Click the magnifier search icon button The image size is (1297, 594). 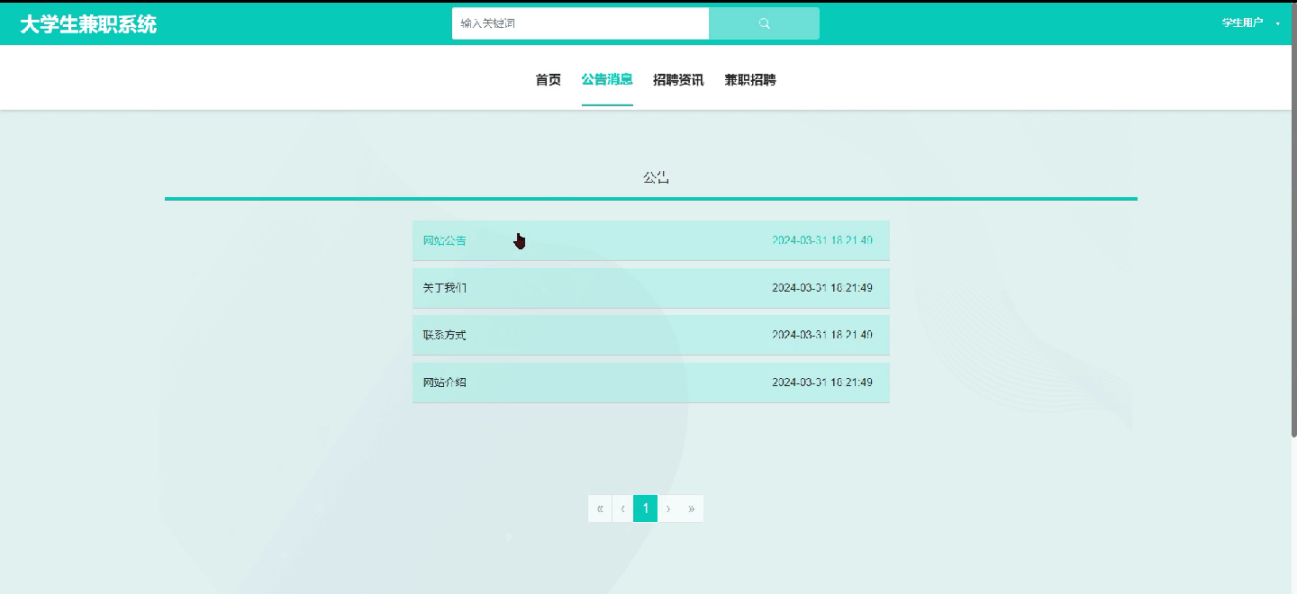point(764,23)
